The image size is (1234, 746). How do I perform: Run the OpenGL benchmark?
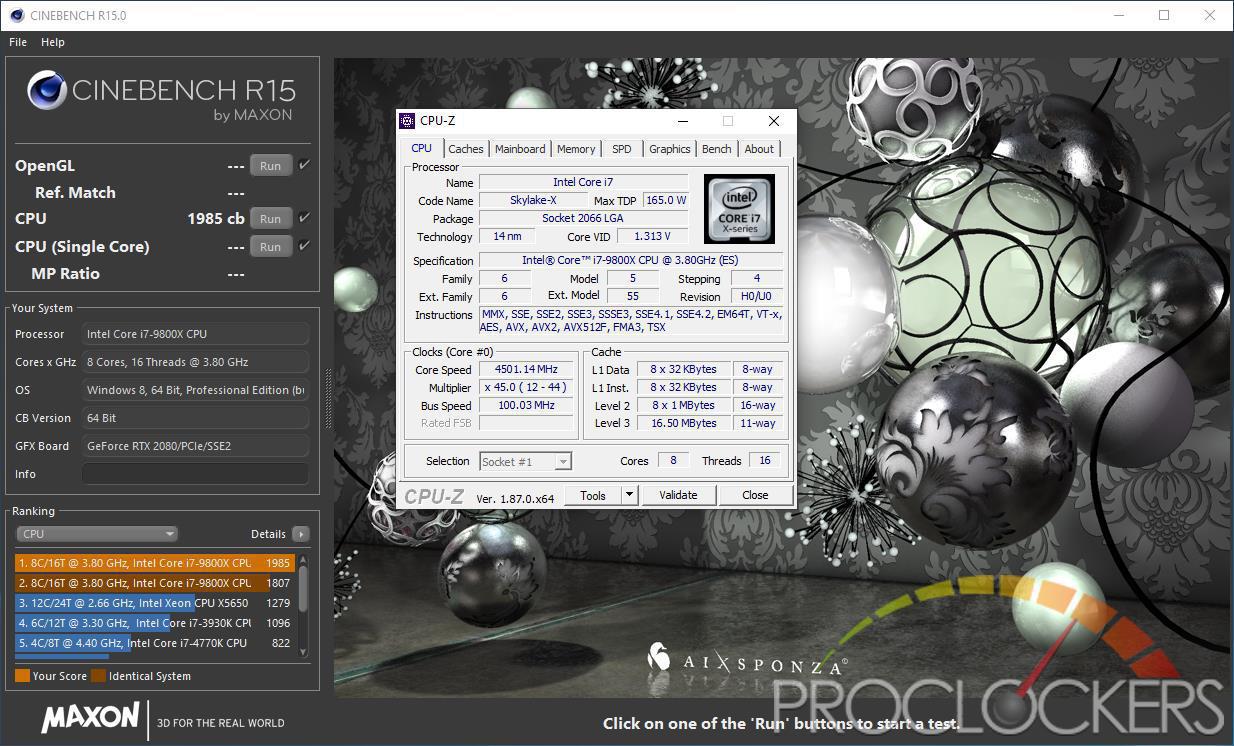[x=271, y=166]
